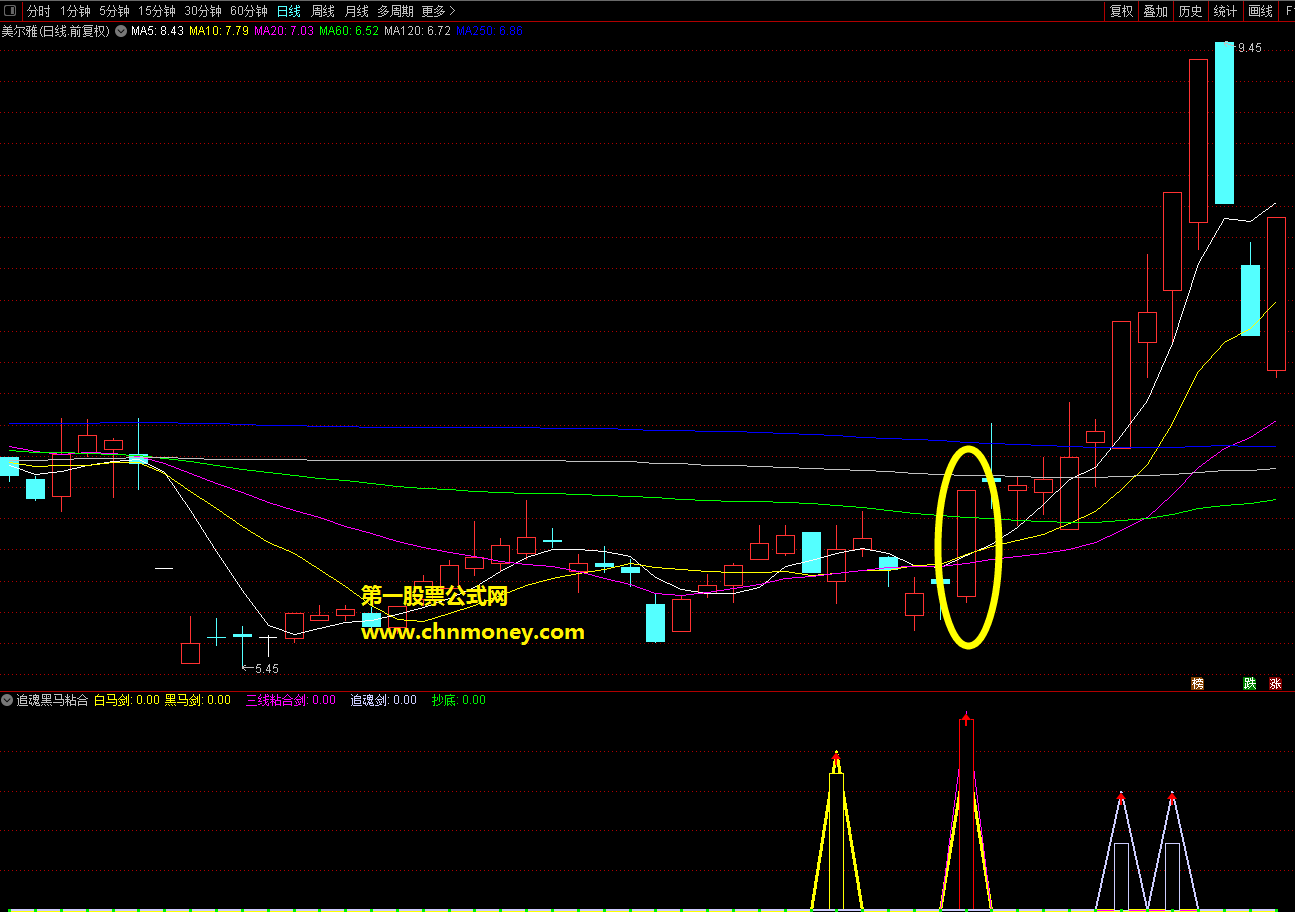The height and width of the screenshot is (912, 1295).
Task: Switch to 分时 intraday view
Action: (x=38, y=11)
